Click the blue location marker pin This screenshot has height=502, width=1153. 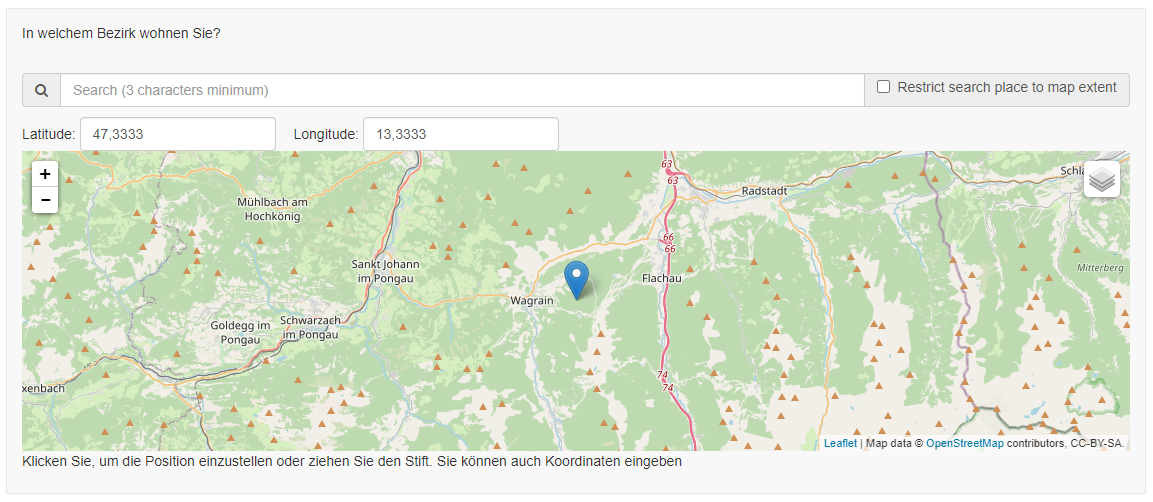[577, 279]
